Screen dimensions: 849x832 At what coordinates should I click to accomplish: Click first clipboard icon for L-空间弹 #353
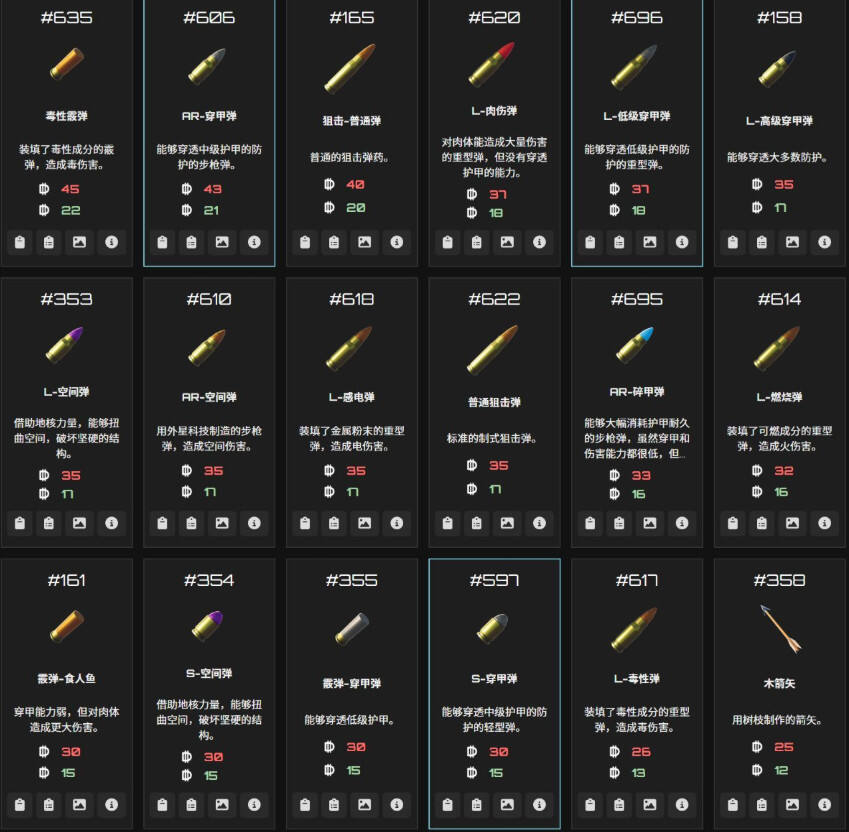pyautogui.click(x=20, y=523)
